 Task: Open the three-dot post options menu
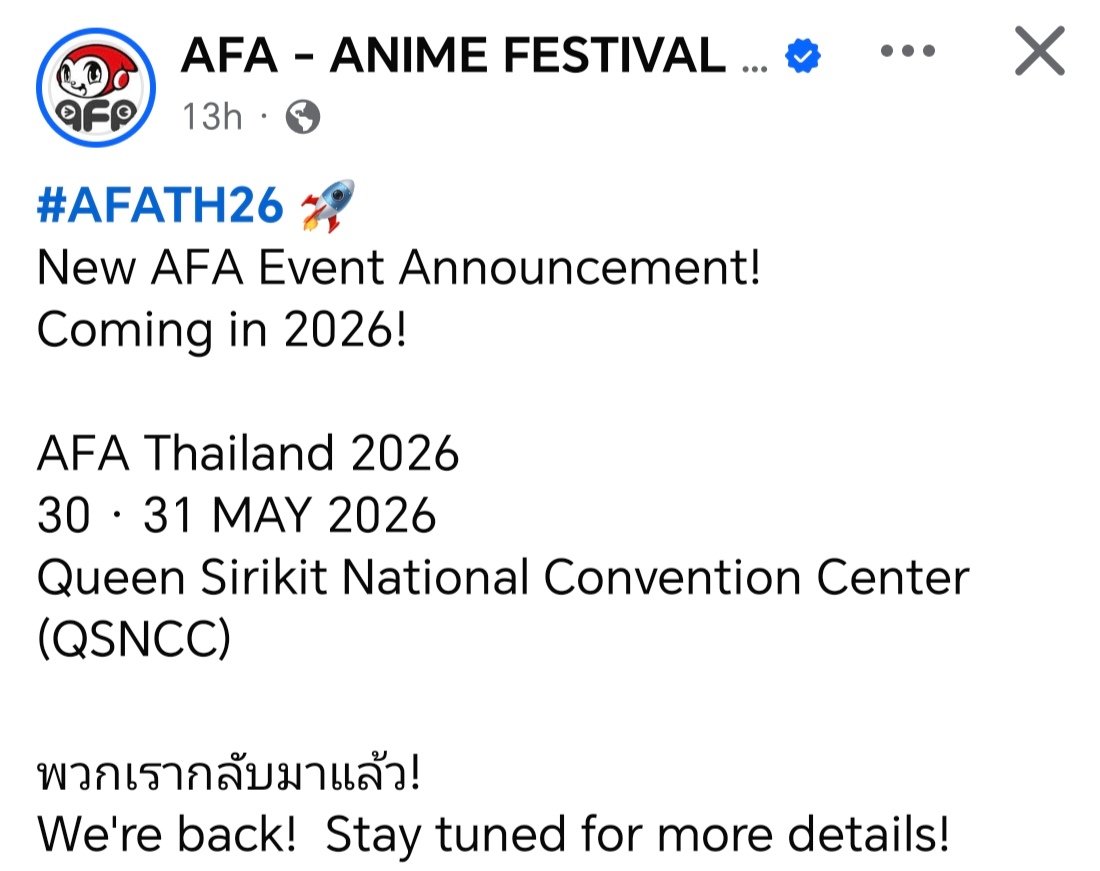[x=906, y=52]
